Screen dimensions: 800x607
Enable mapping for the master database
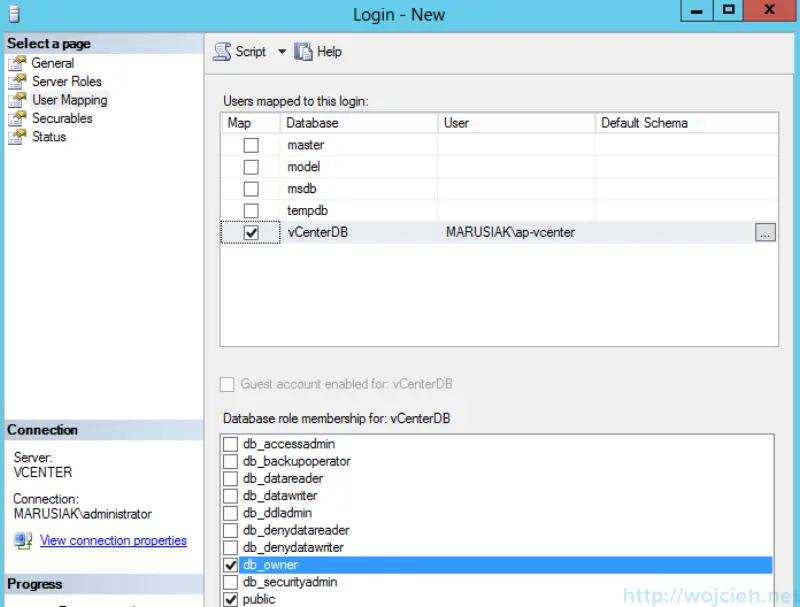click(x=249, y=145)
